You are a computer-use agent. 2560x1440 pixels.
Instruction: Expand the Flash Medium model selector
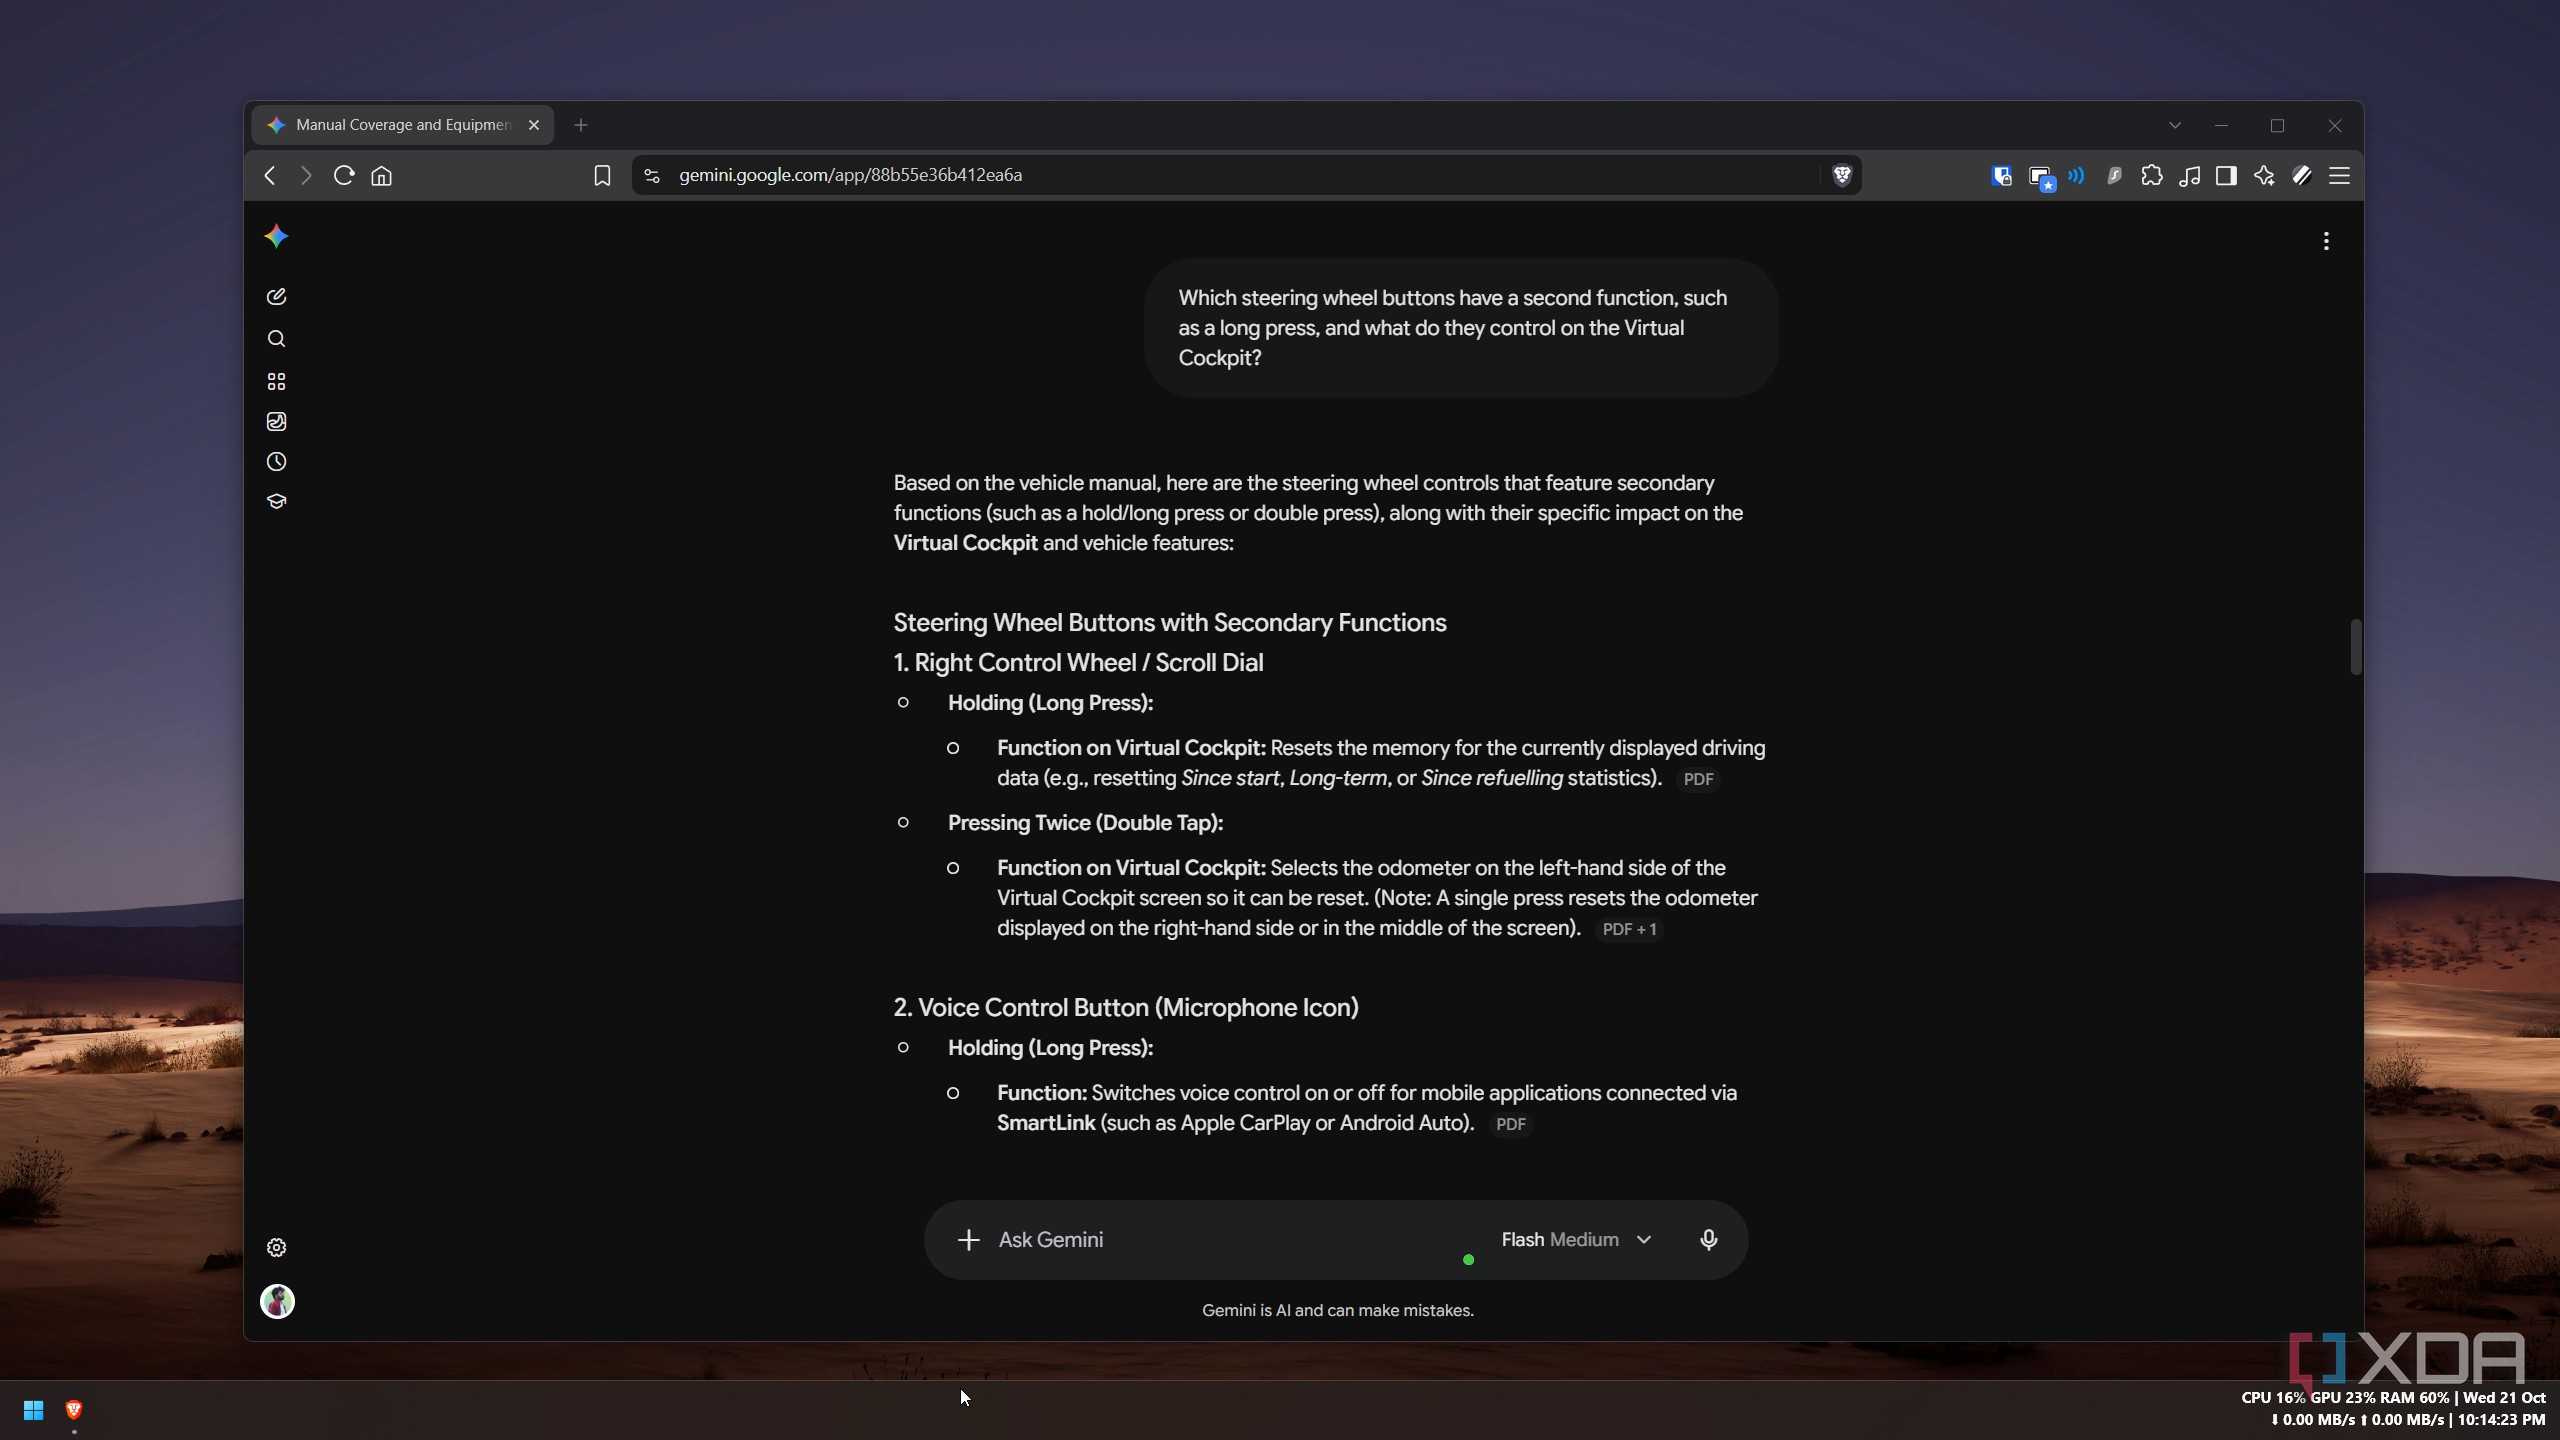[x=1576, y=1240]
